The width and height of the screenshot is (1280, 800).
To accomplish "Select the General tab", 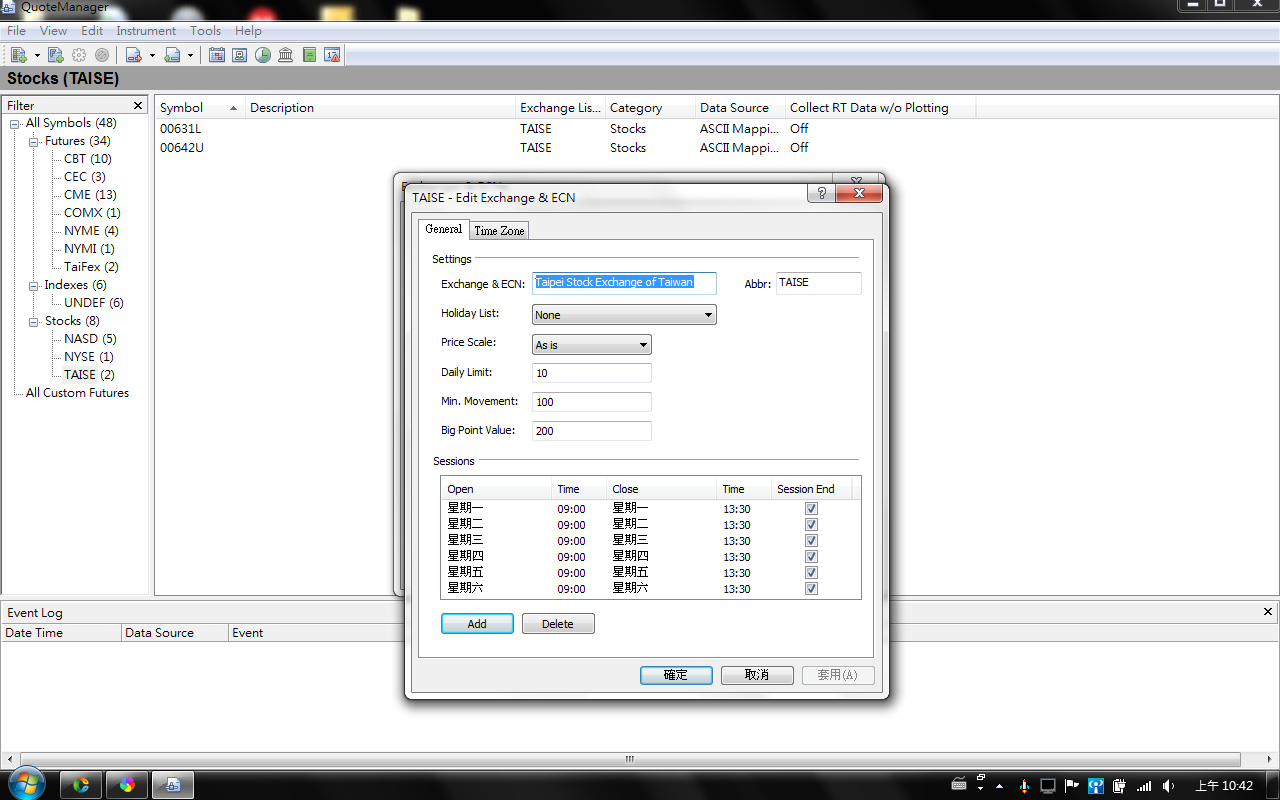I will coord(444,229).
